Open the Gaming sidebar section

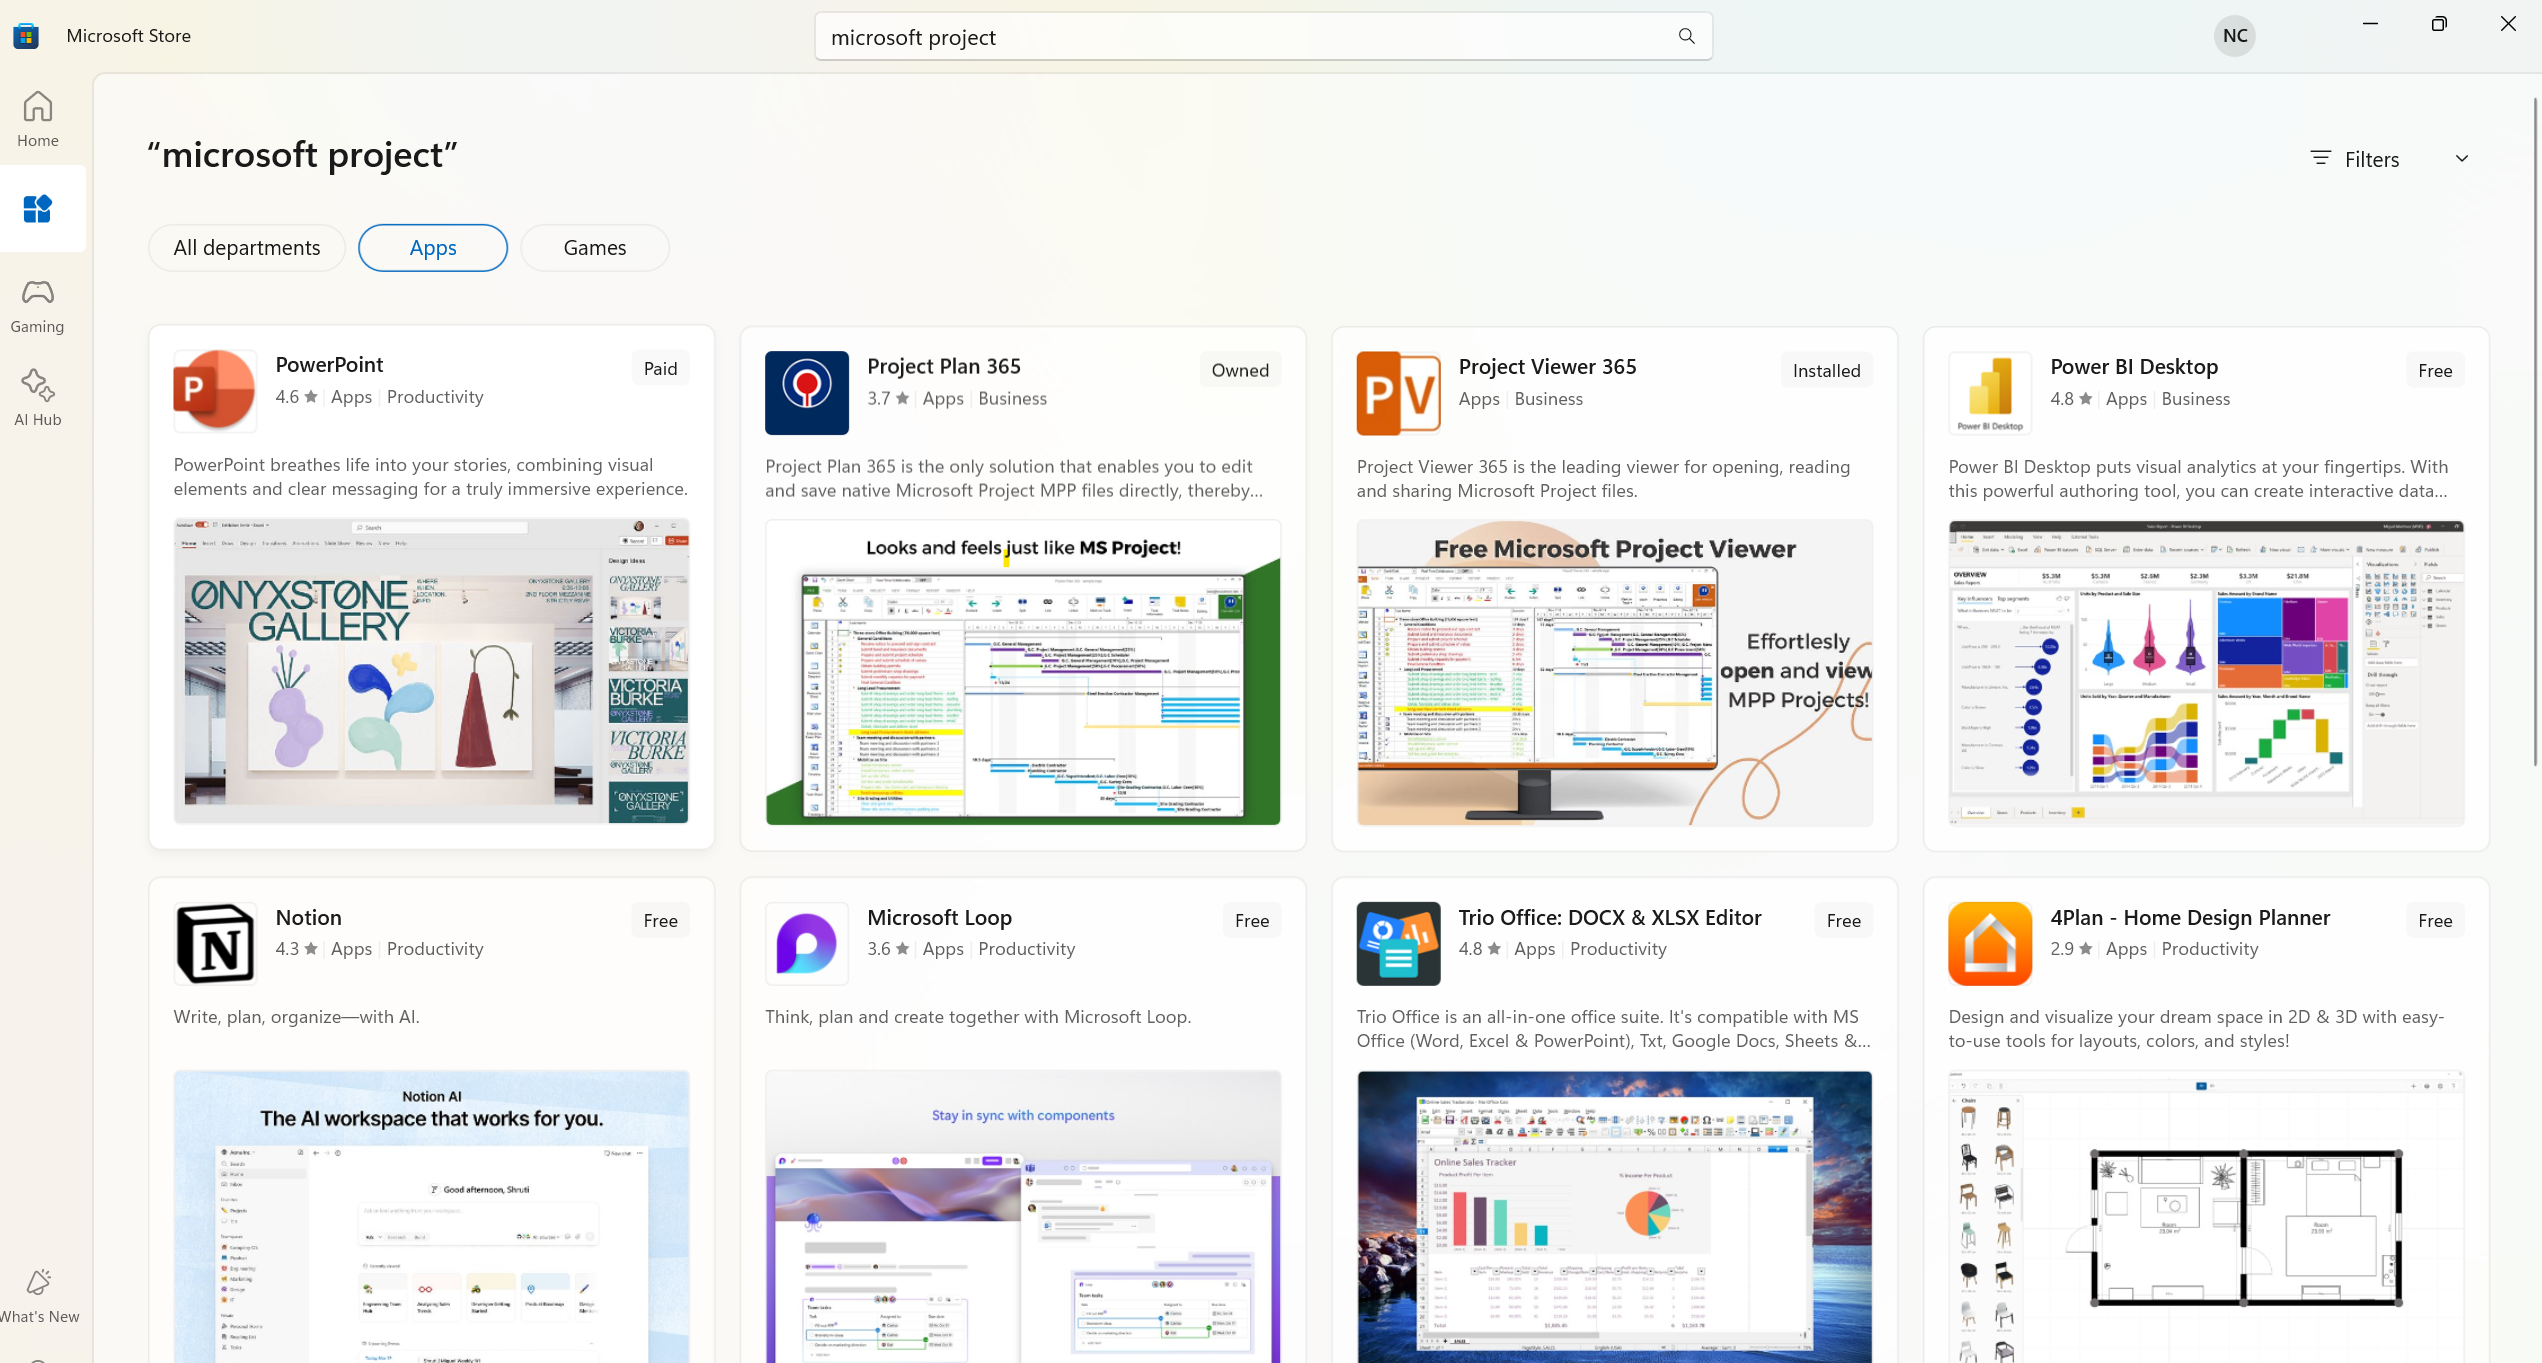(38, 305)
